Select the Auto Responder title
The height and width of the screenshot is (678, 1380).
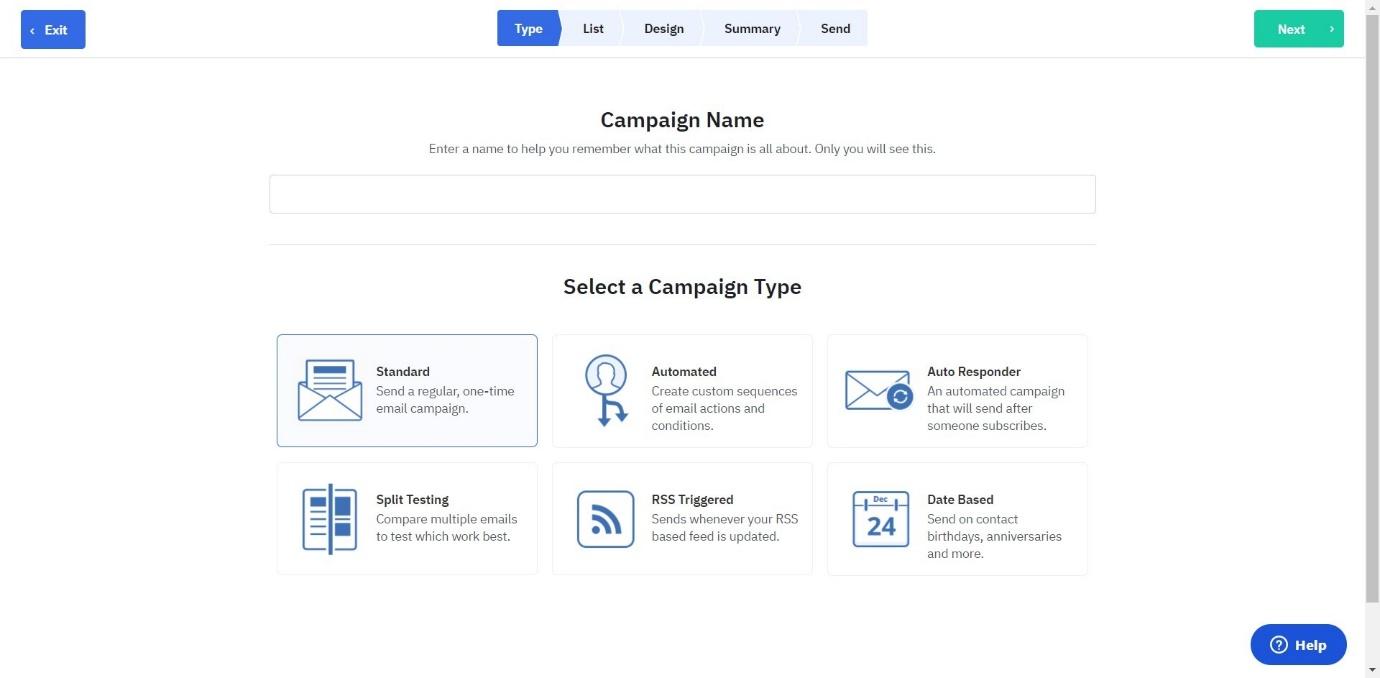tap(974, 371)
